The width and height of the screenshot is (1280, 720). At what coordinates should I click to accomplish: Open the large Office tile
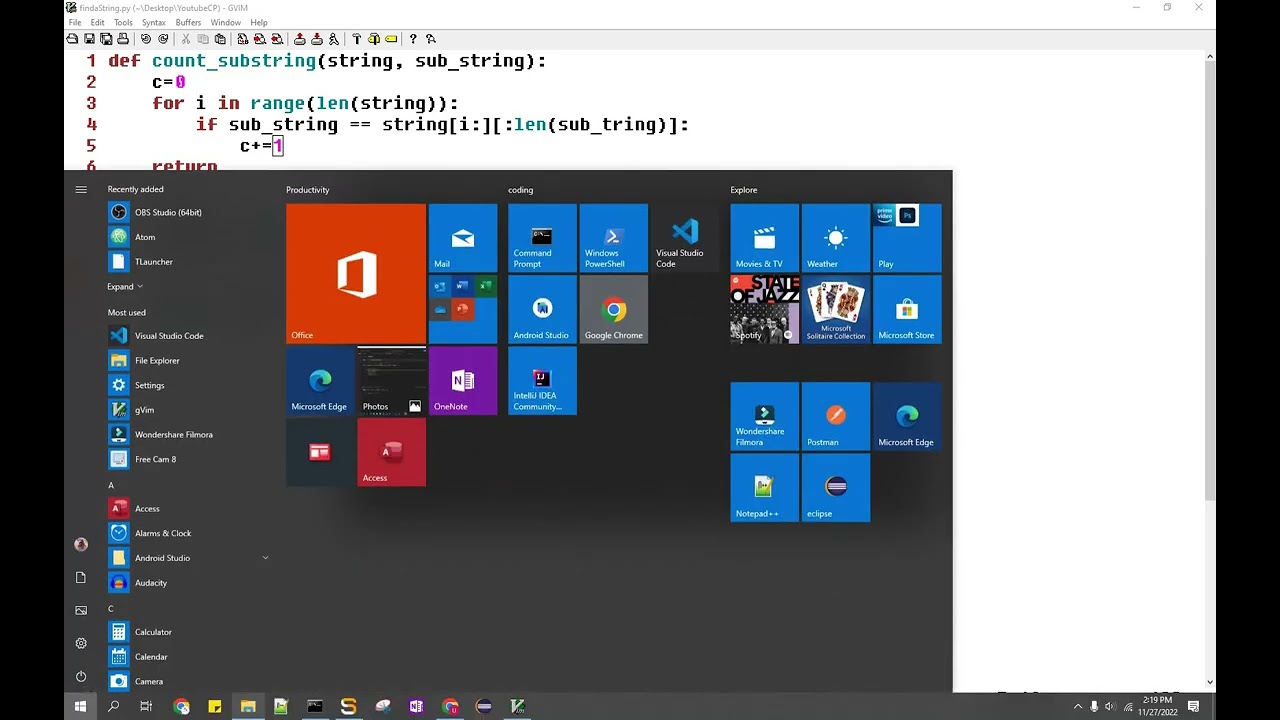coord(356,274)
